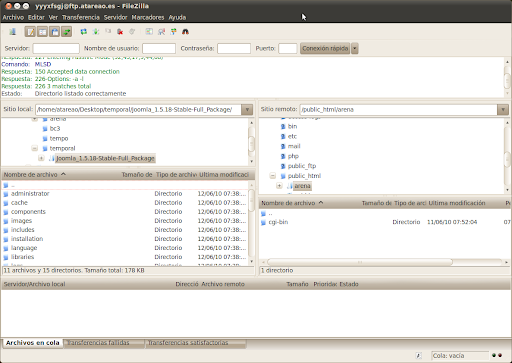Toggle directory comparison
Viewport: 512px width, 363px height.
[x=161, y=32]
